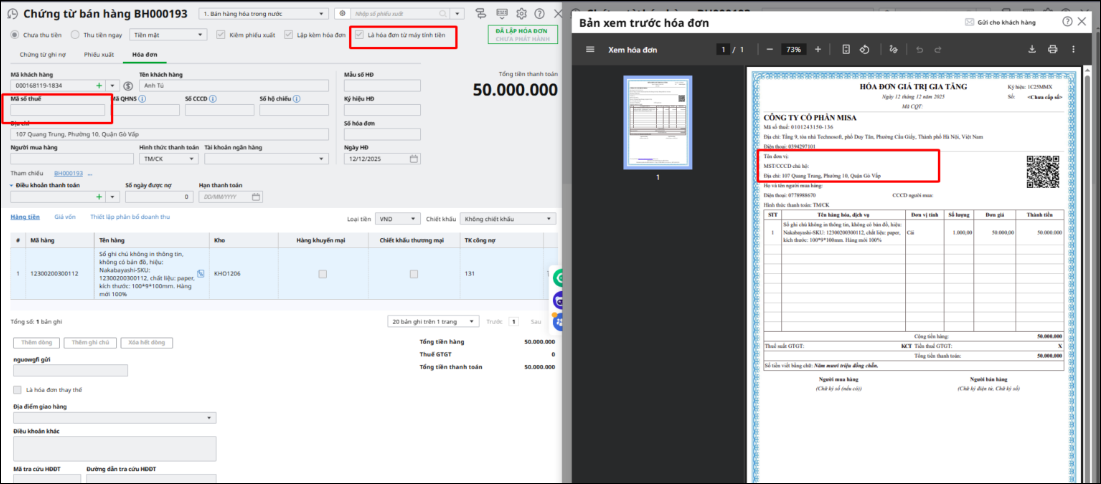Toggle Lập kèm hóa đơn checkbox
This screenshot has height=484, width=1101.
289,34
